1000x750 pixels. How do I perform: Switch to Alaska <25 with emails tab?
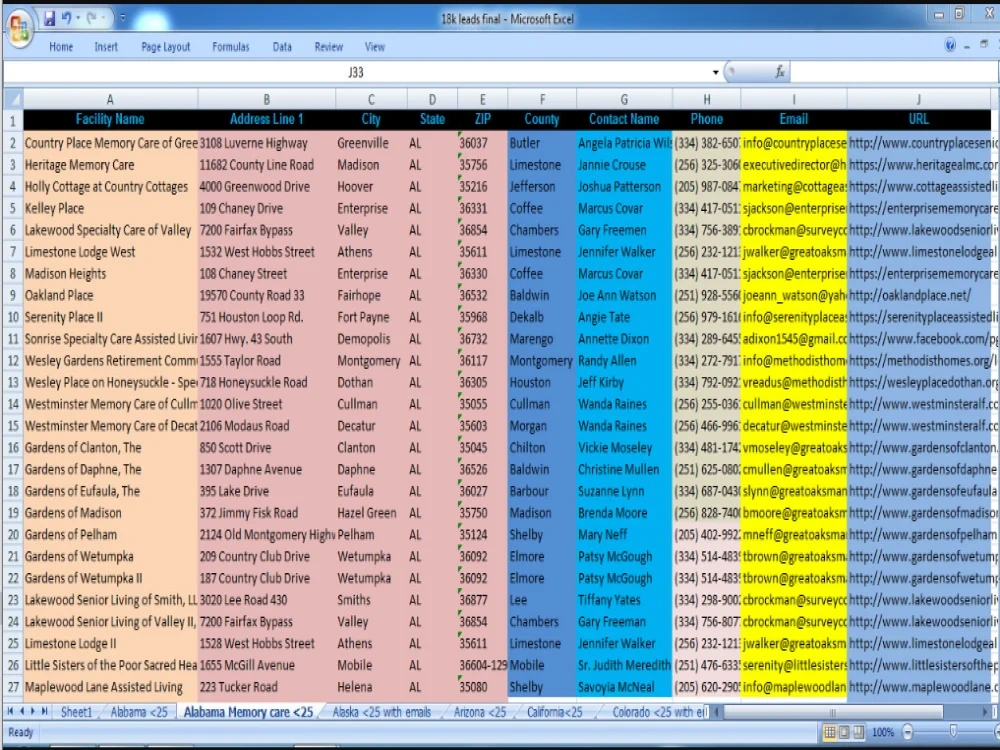381,712
